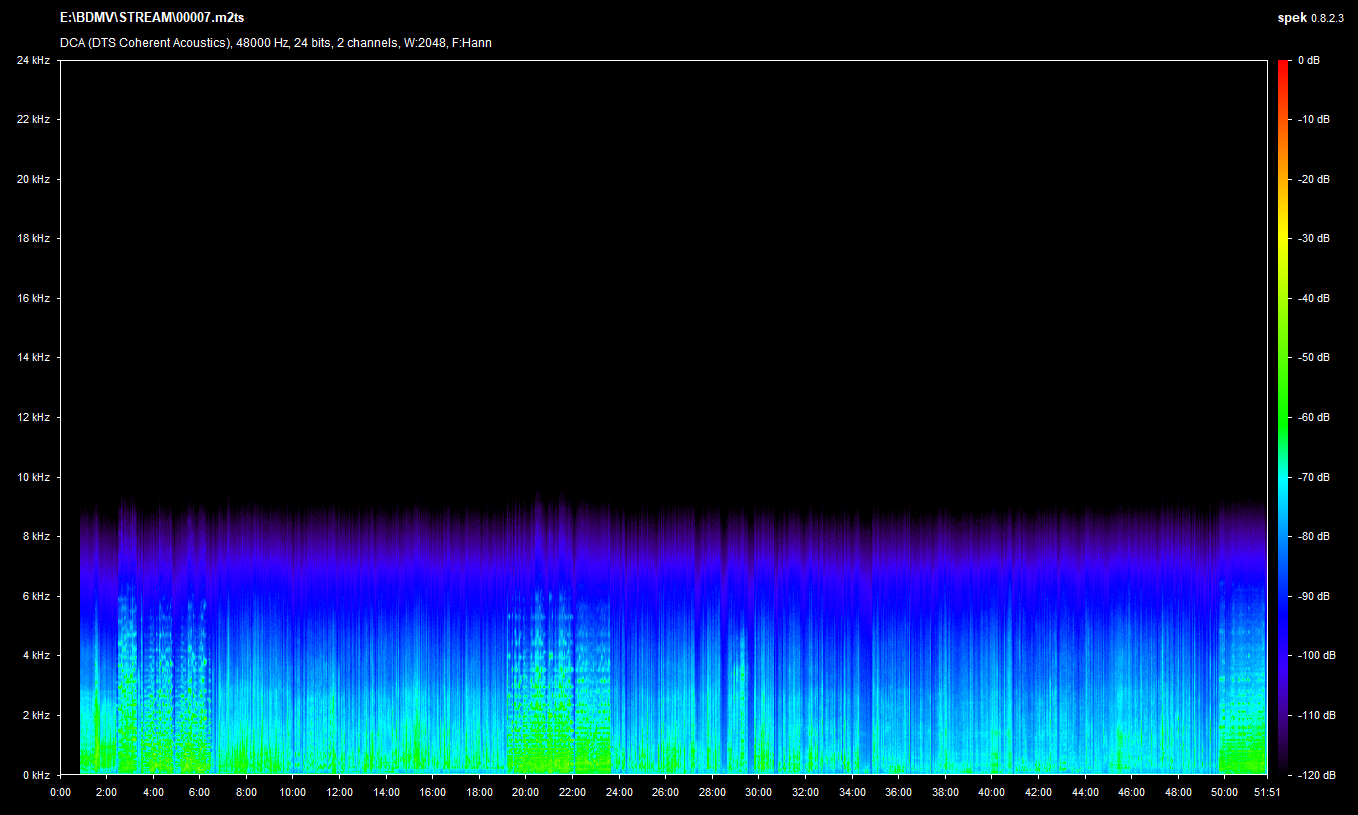Click the DCA codec info text line

tap(275, 43)
